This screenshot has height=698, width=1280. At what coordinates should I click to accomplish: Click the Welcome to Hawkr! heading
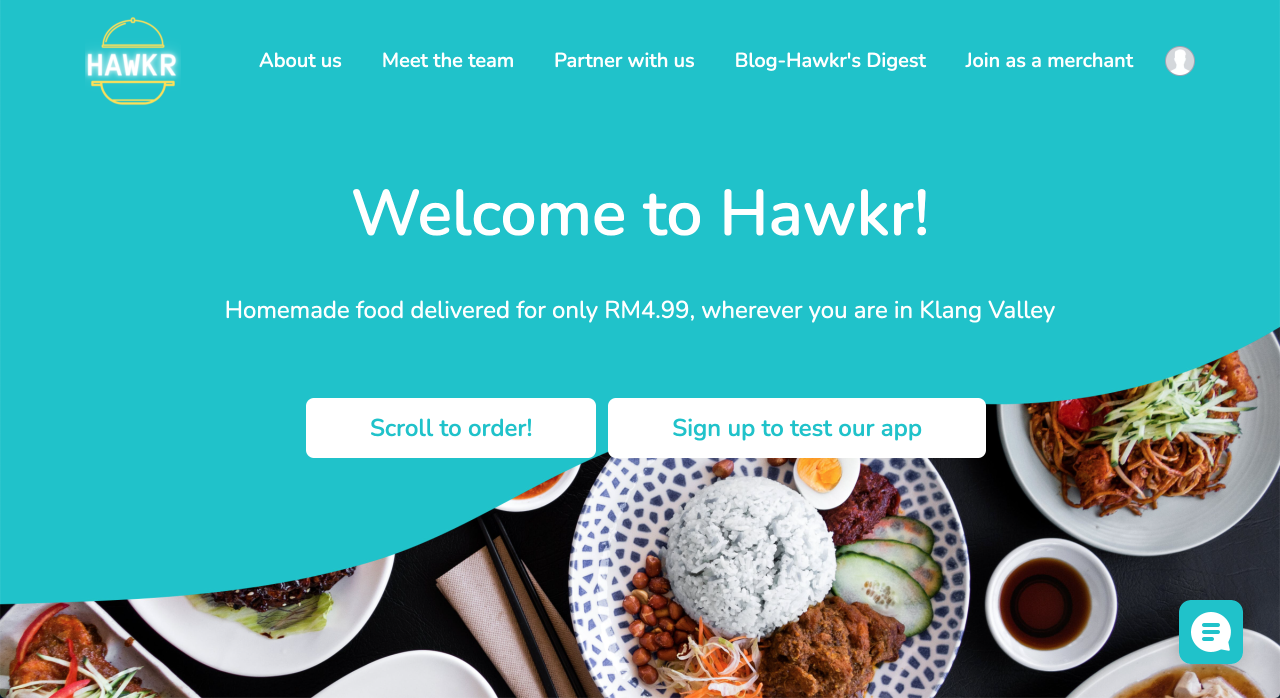coord(641,212)
